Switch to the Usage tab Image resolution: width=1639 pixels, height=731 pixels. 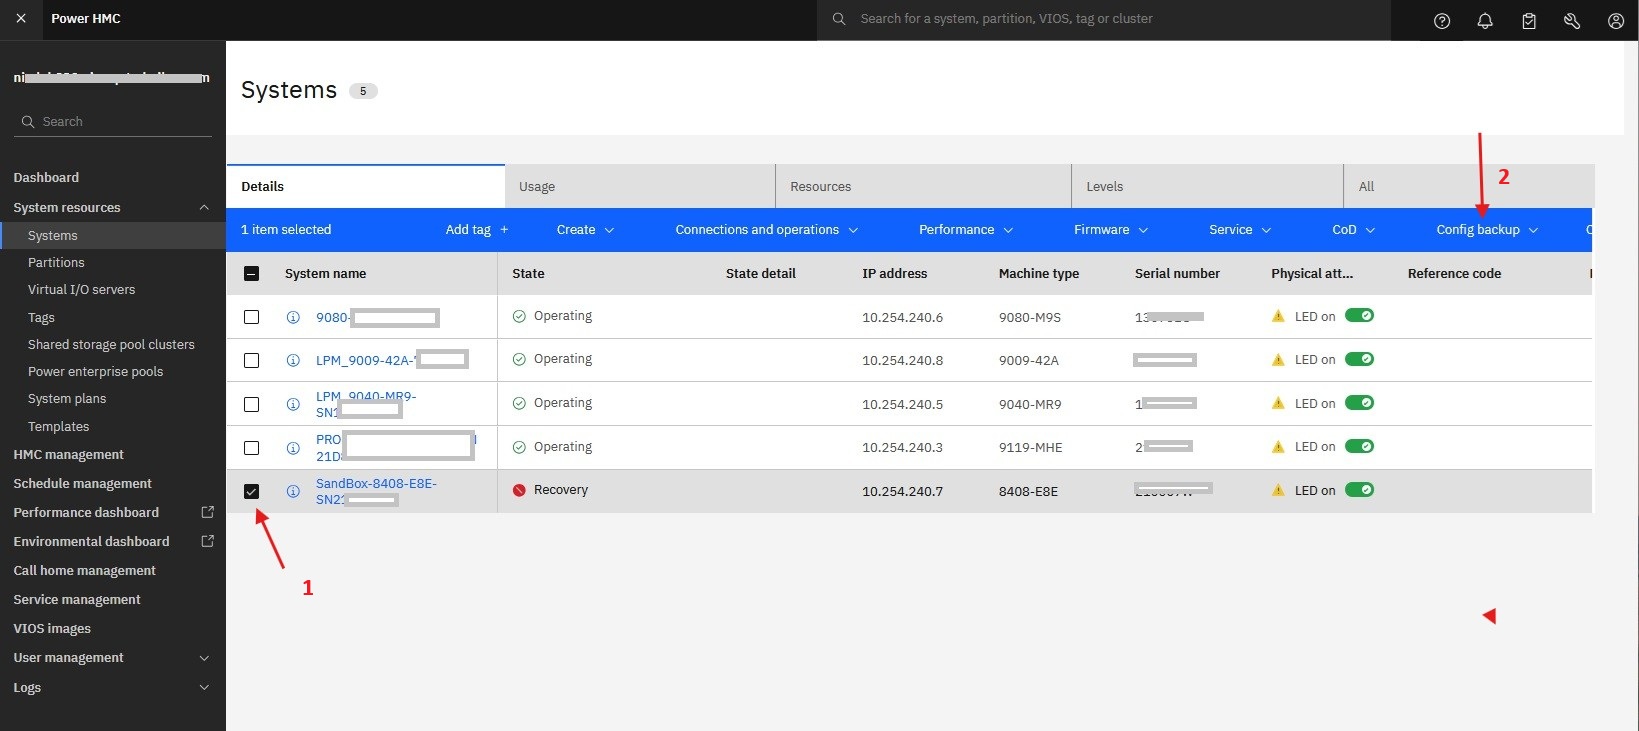640,186
